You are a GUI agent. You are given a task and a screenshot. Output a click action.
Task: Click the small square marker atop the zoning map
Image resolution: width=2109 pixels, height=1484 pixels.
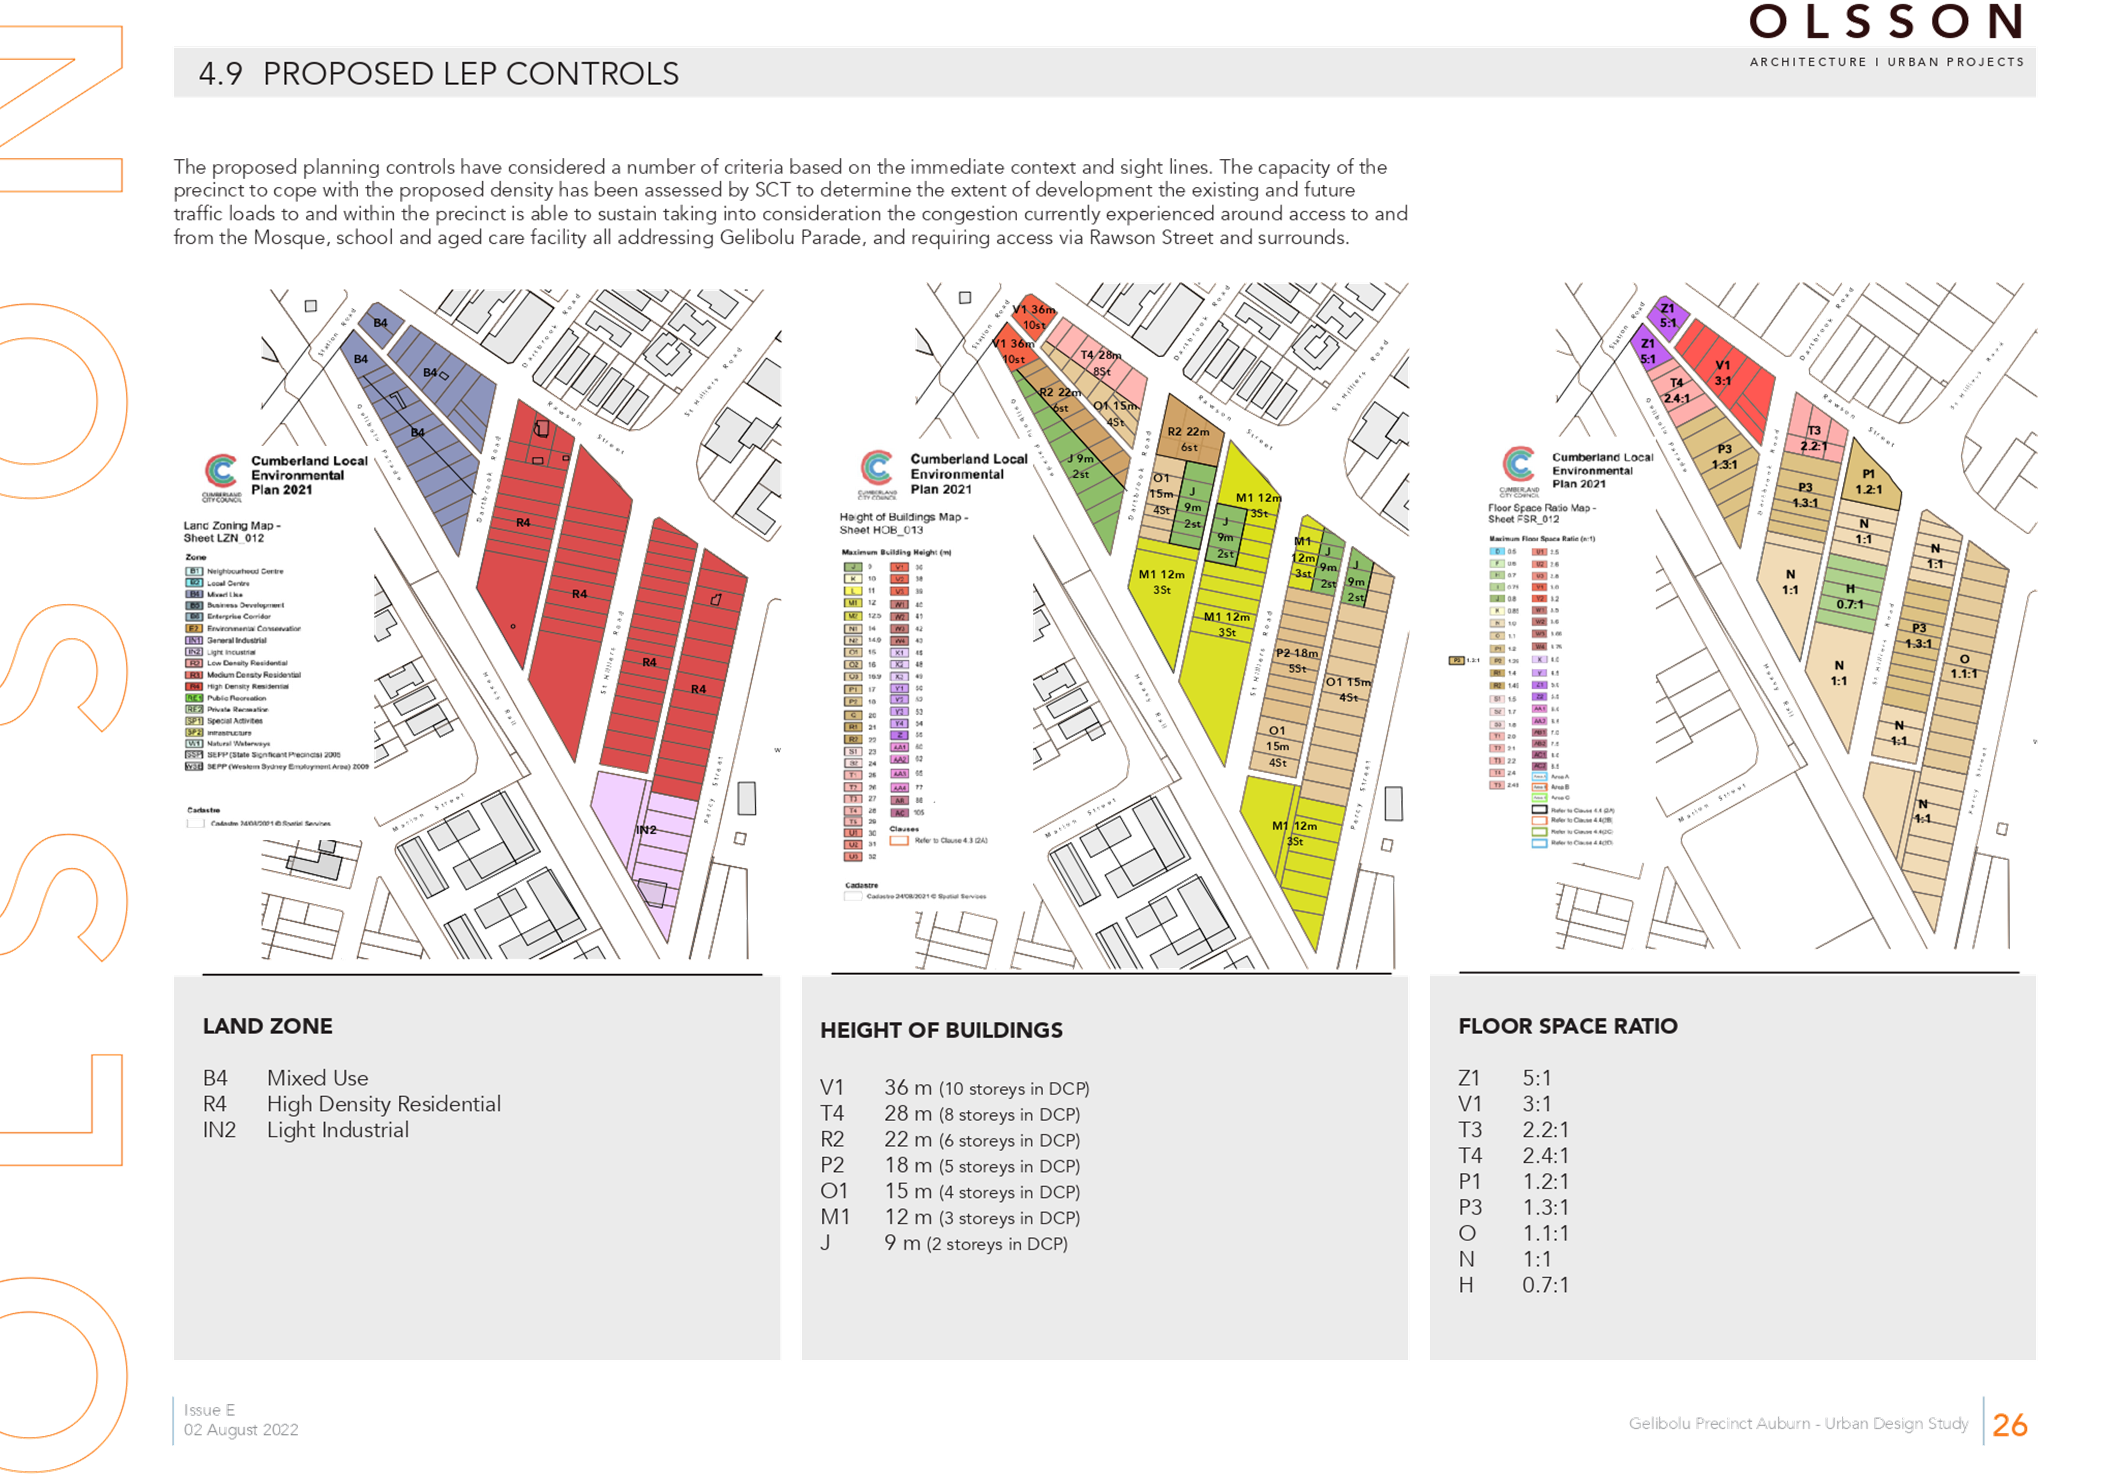(x=311, y=306)
